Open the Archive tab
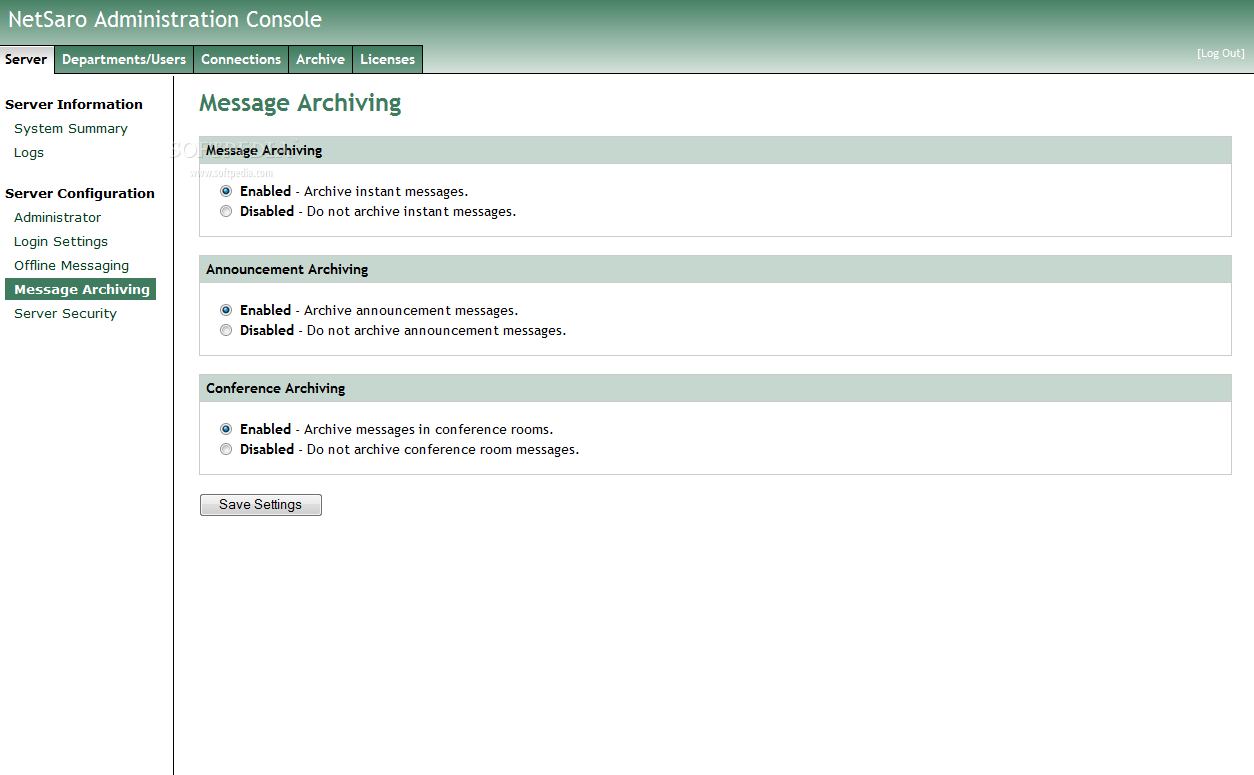The width and height of the screenshot is (1254, 775). pos(320,59)
